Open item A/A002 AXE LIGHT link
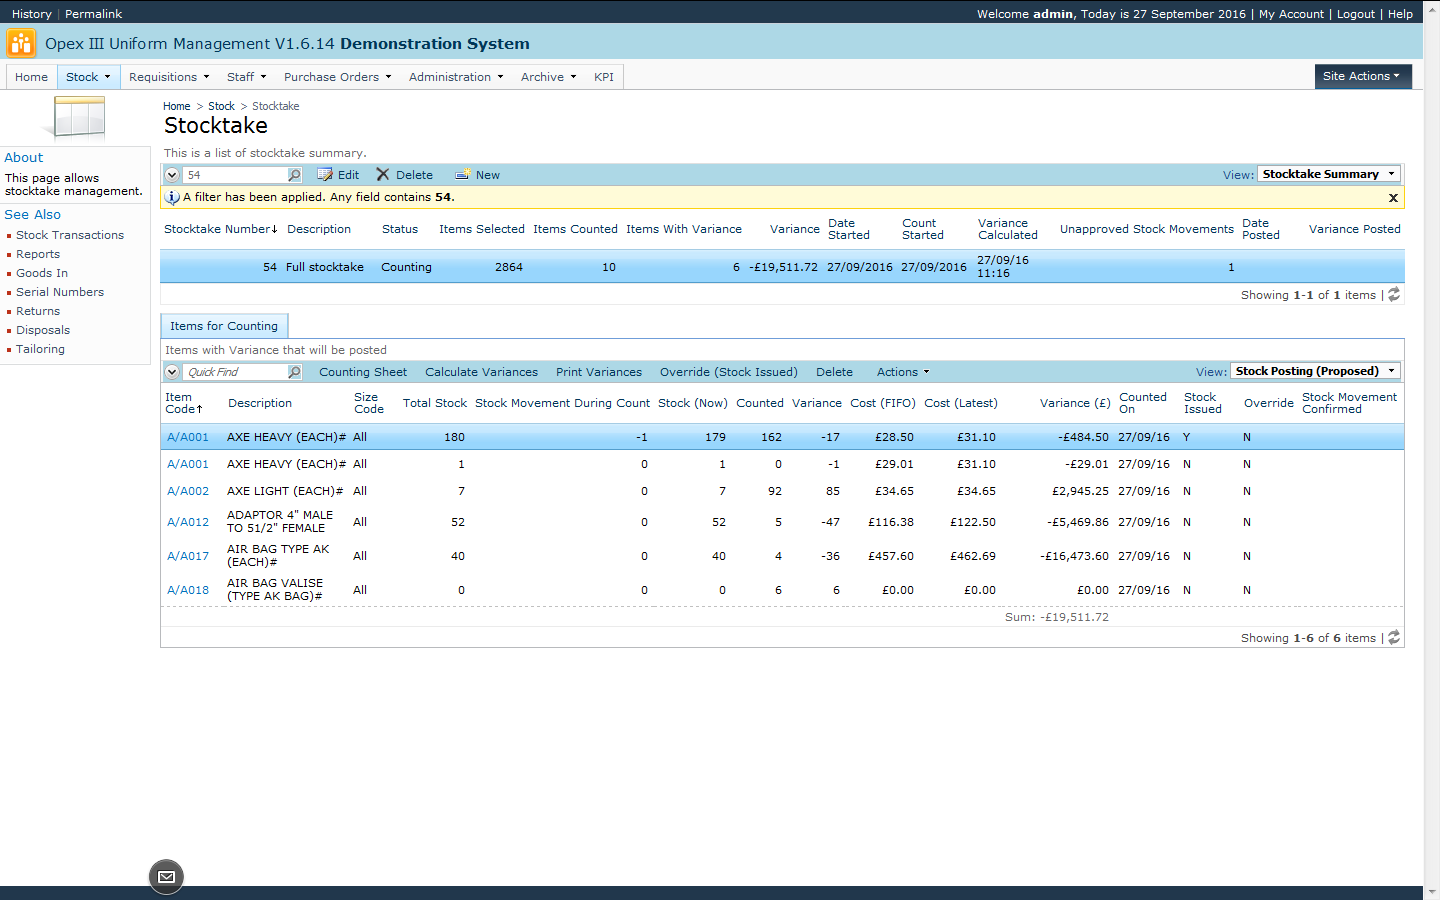The image size is (1440, 900). [188, 491]
